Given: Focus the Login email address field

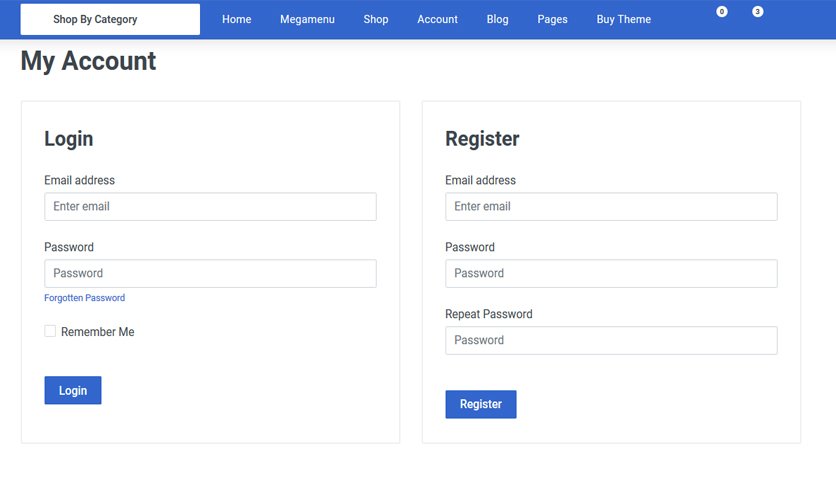Looking at the screenshot, I should coord(211,206).
